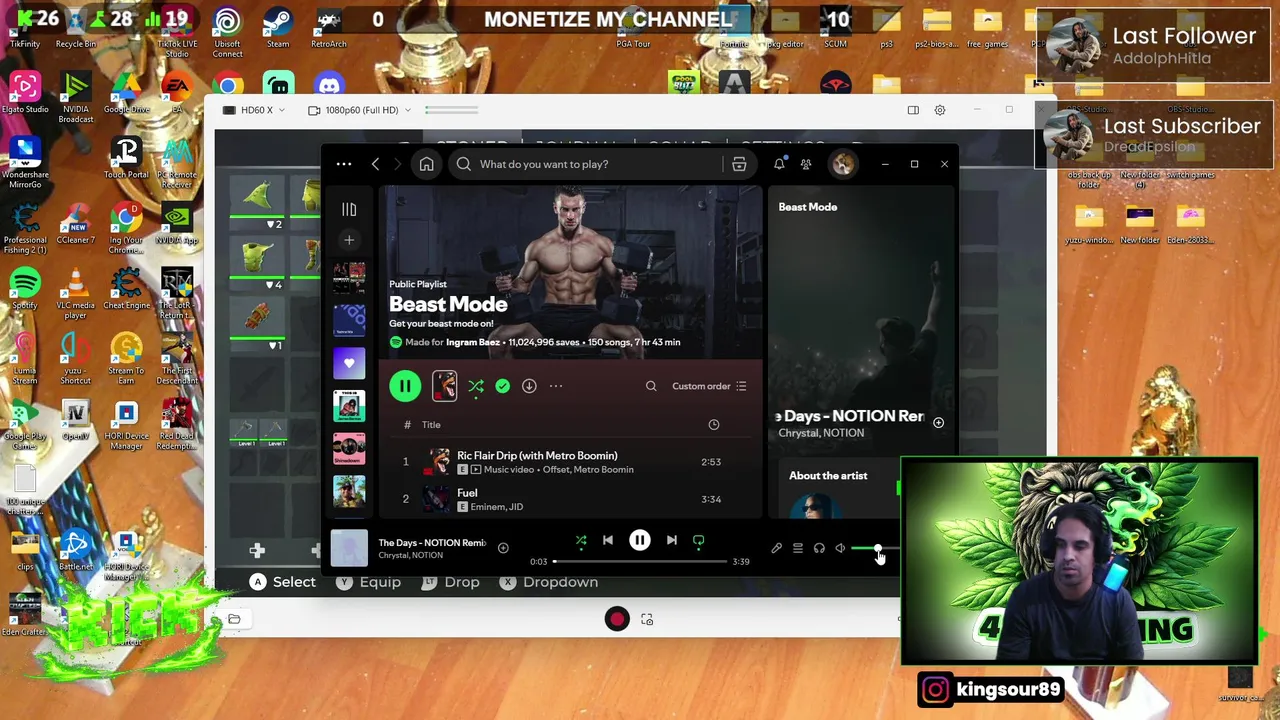Image resolution: width=1280 pixels, height=720 pixels.
Task: Open the Browse icon in search bar
Action: click(739, 164)
